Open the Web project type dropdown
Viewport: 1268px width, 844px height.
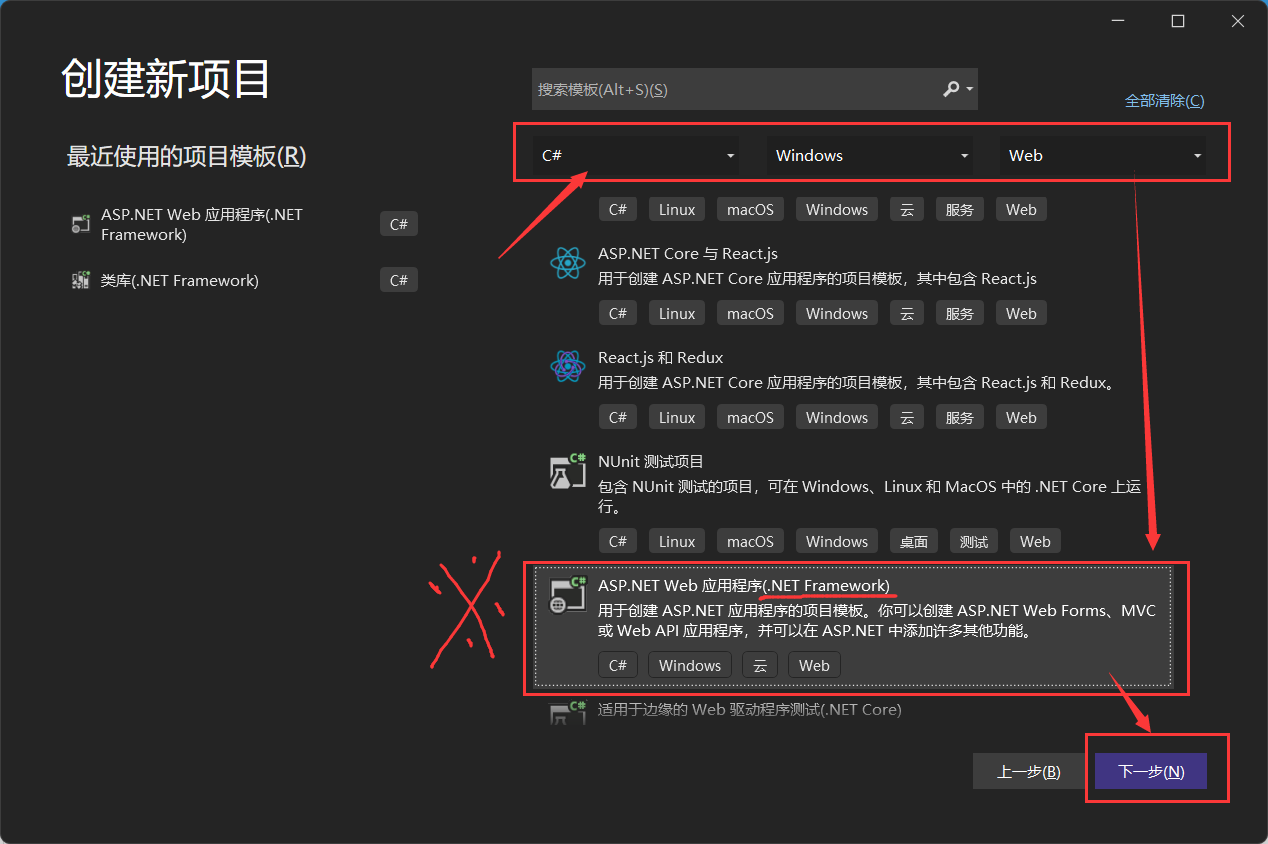click(1103, 156)
